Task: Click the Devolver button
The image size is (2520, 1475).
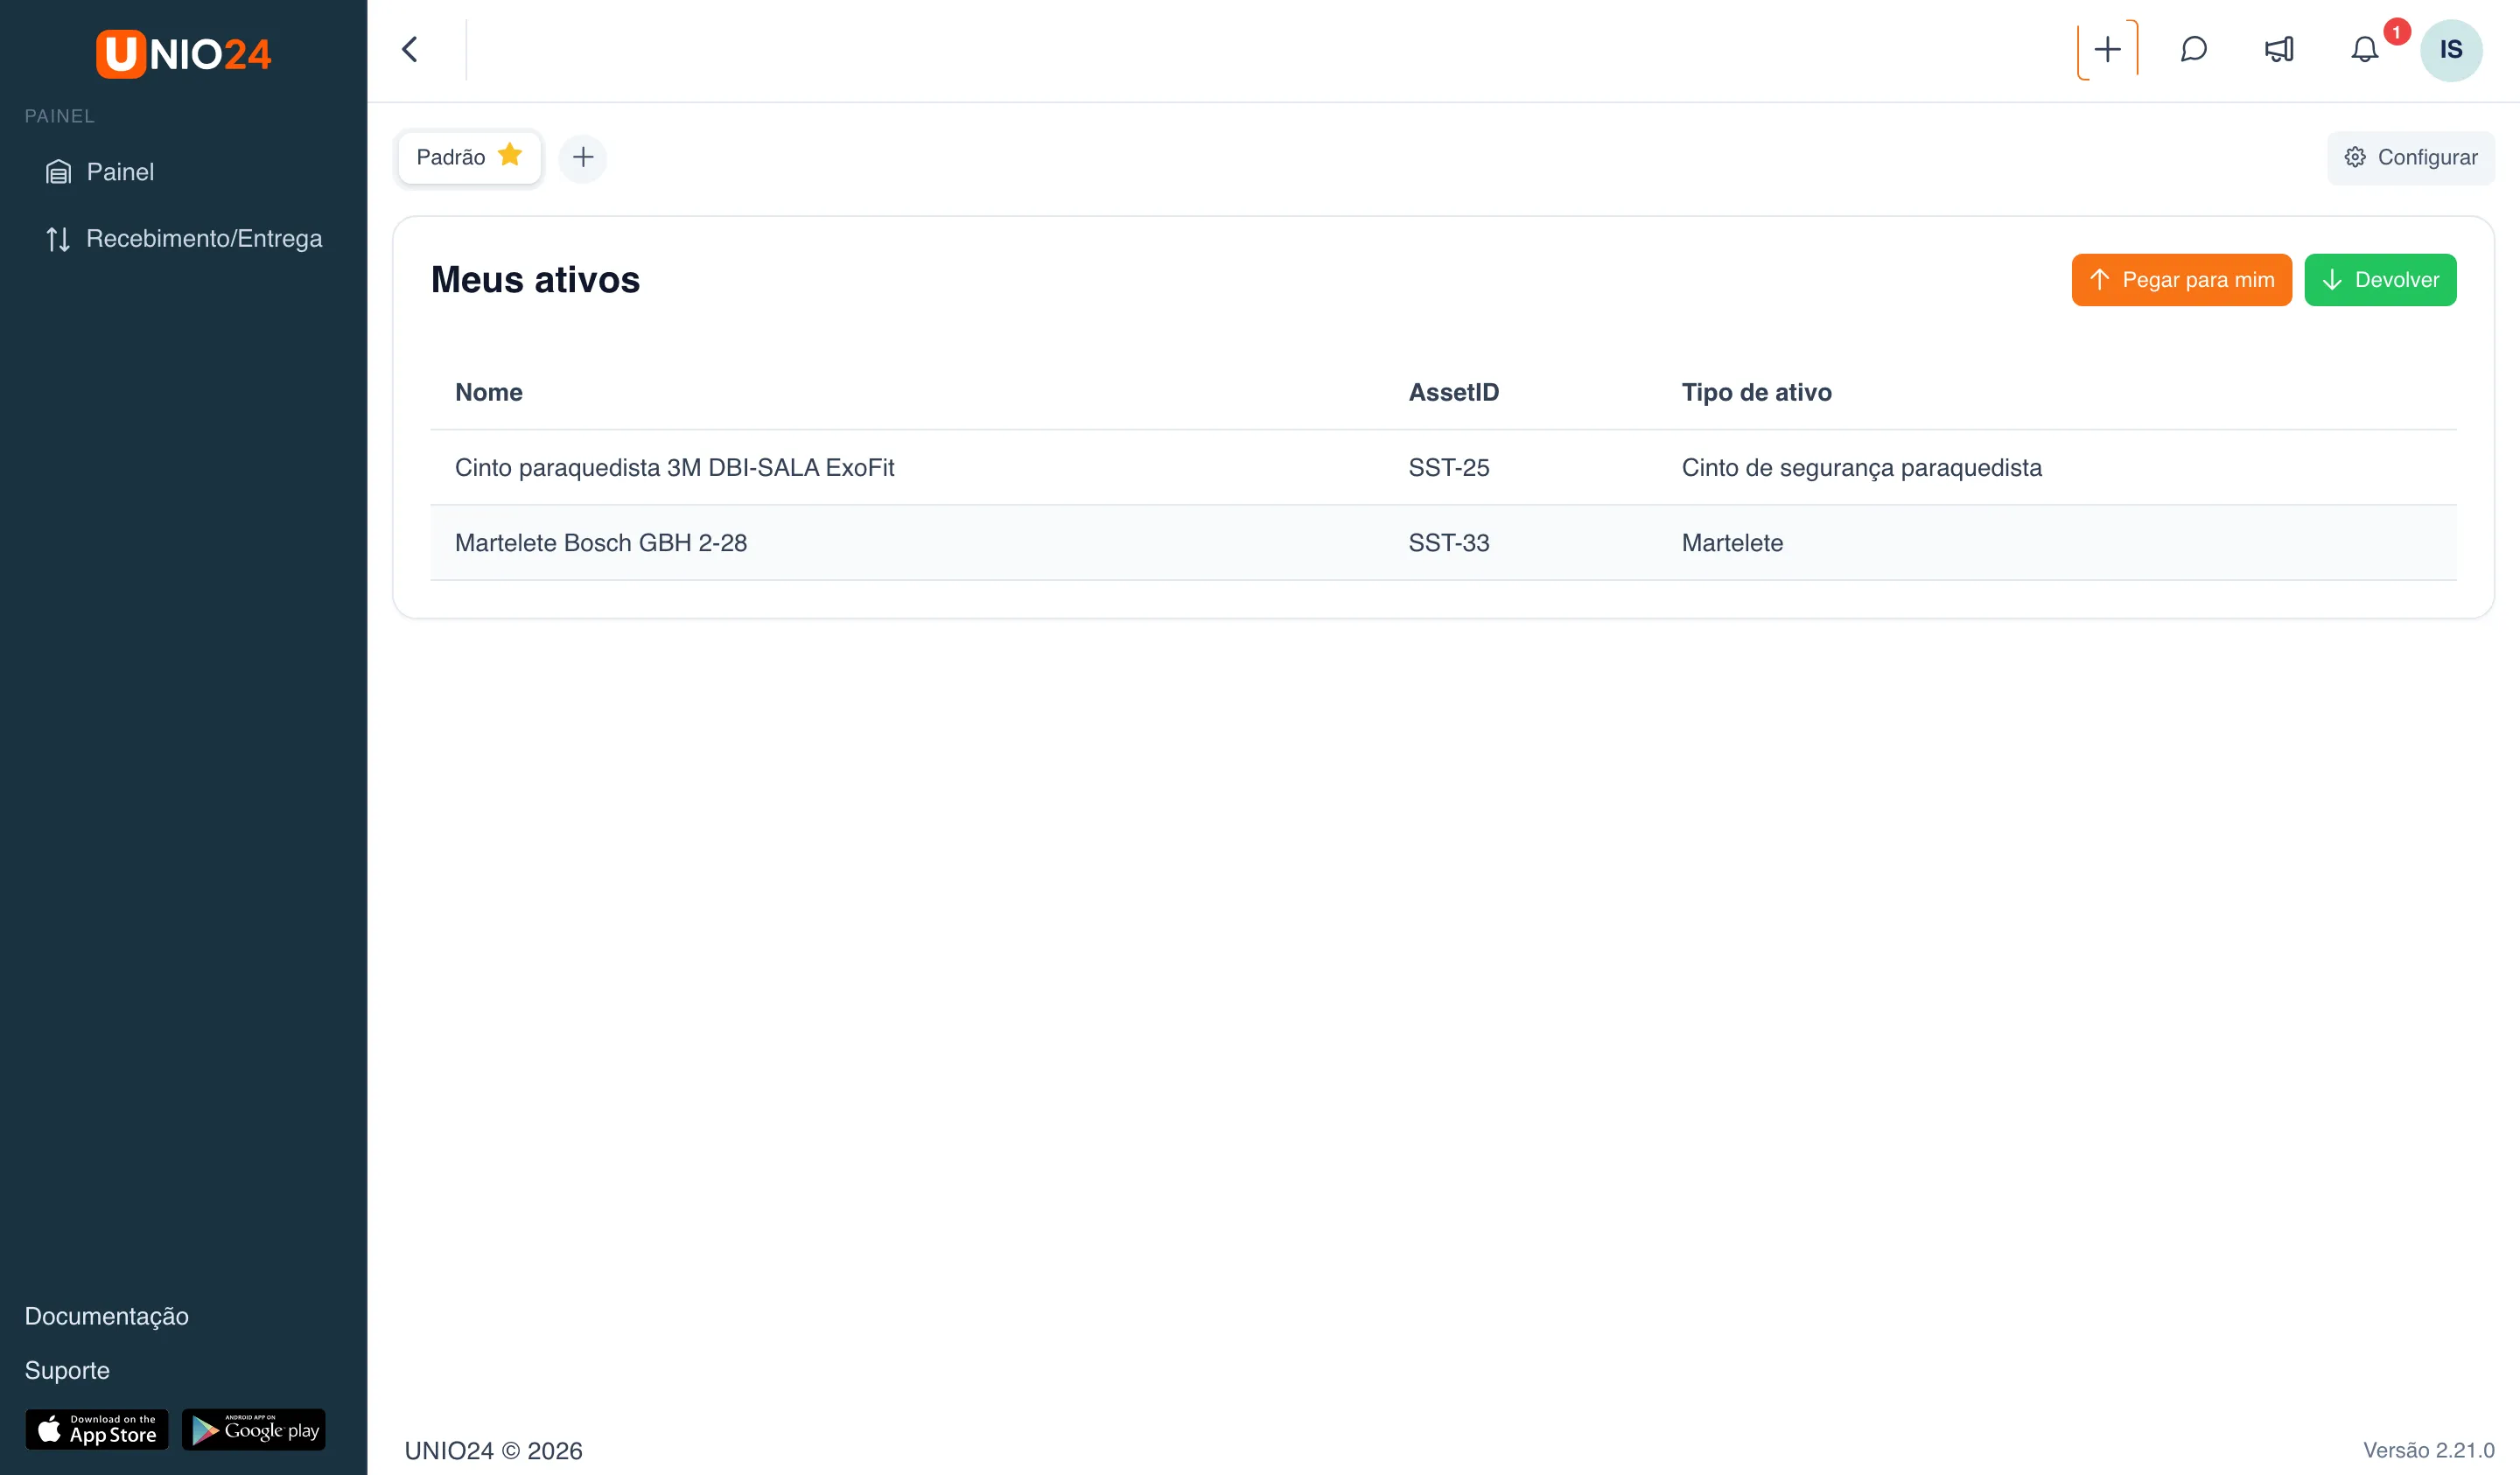Action: 2380,280
